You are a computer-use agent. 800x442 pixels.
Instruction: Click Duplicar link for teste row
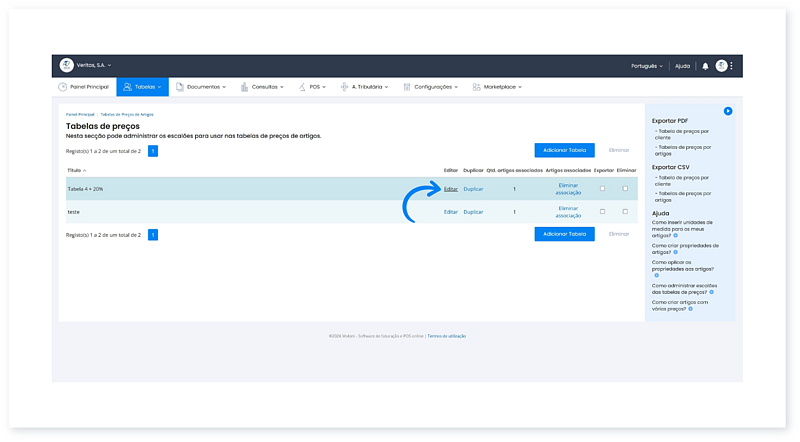tap(473, 212)
